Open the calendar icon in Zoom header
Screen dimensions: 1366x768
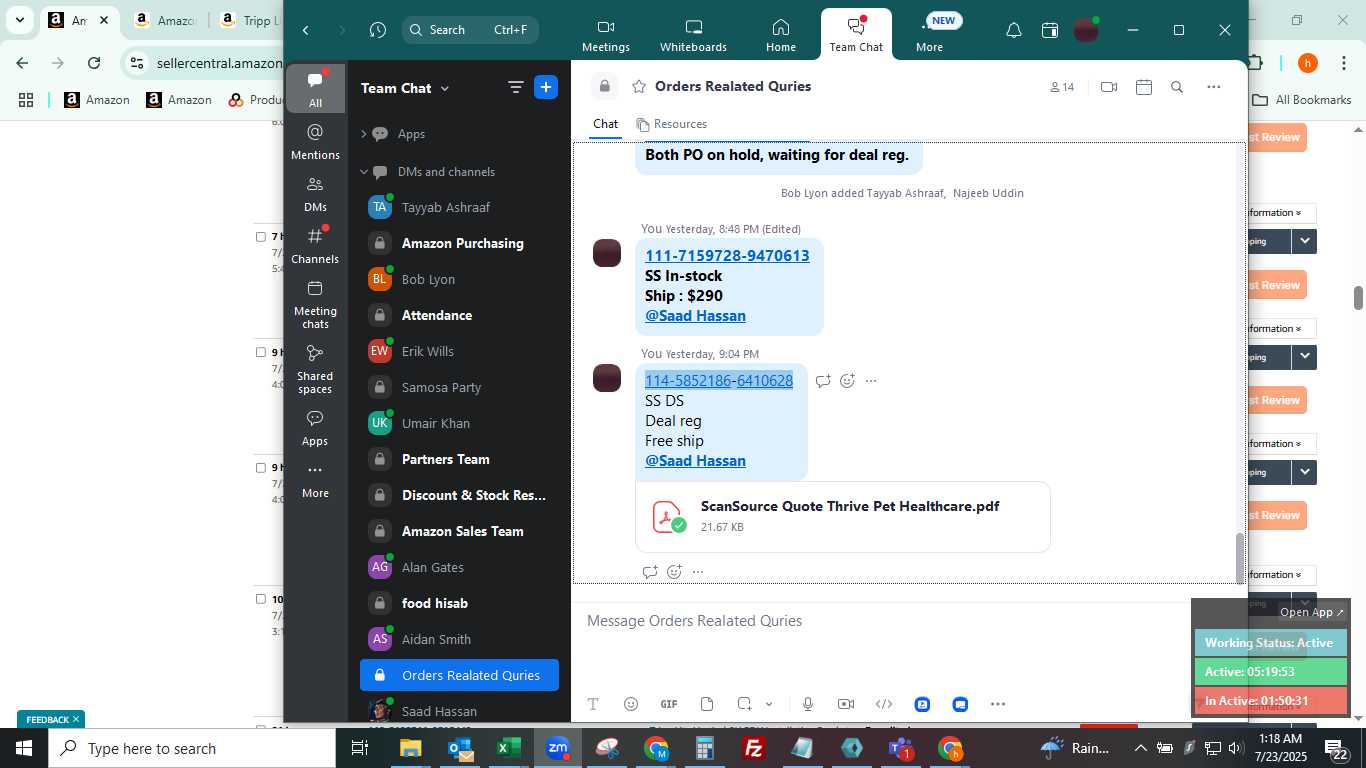click(x=1049, y=30)
